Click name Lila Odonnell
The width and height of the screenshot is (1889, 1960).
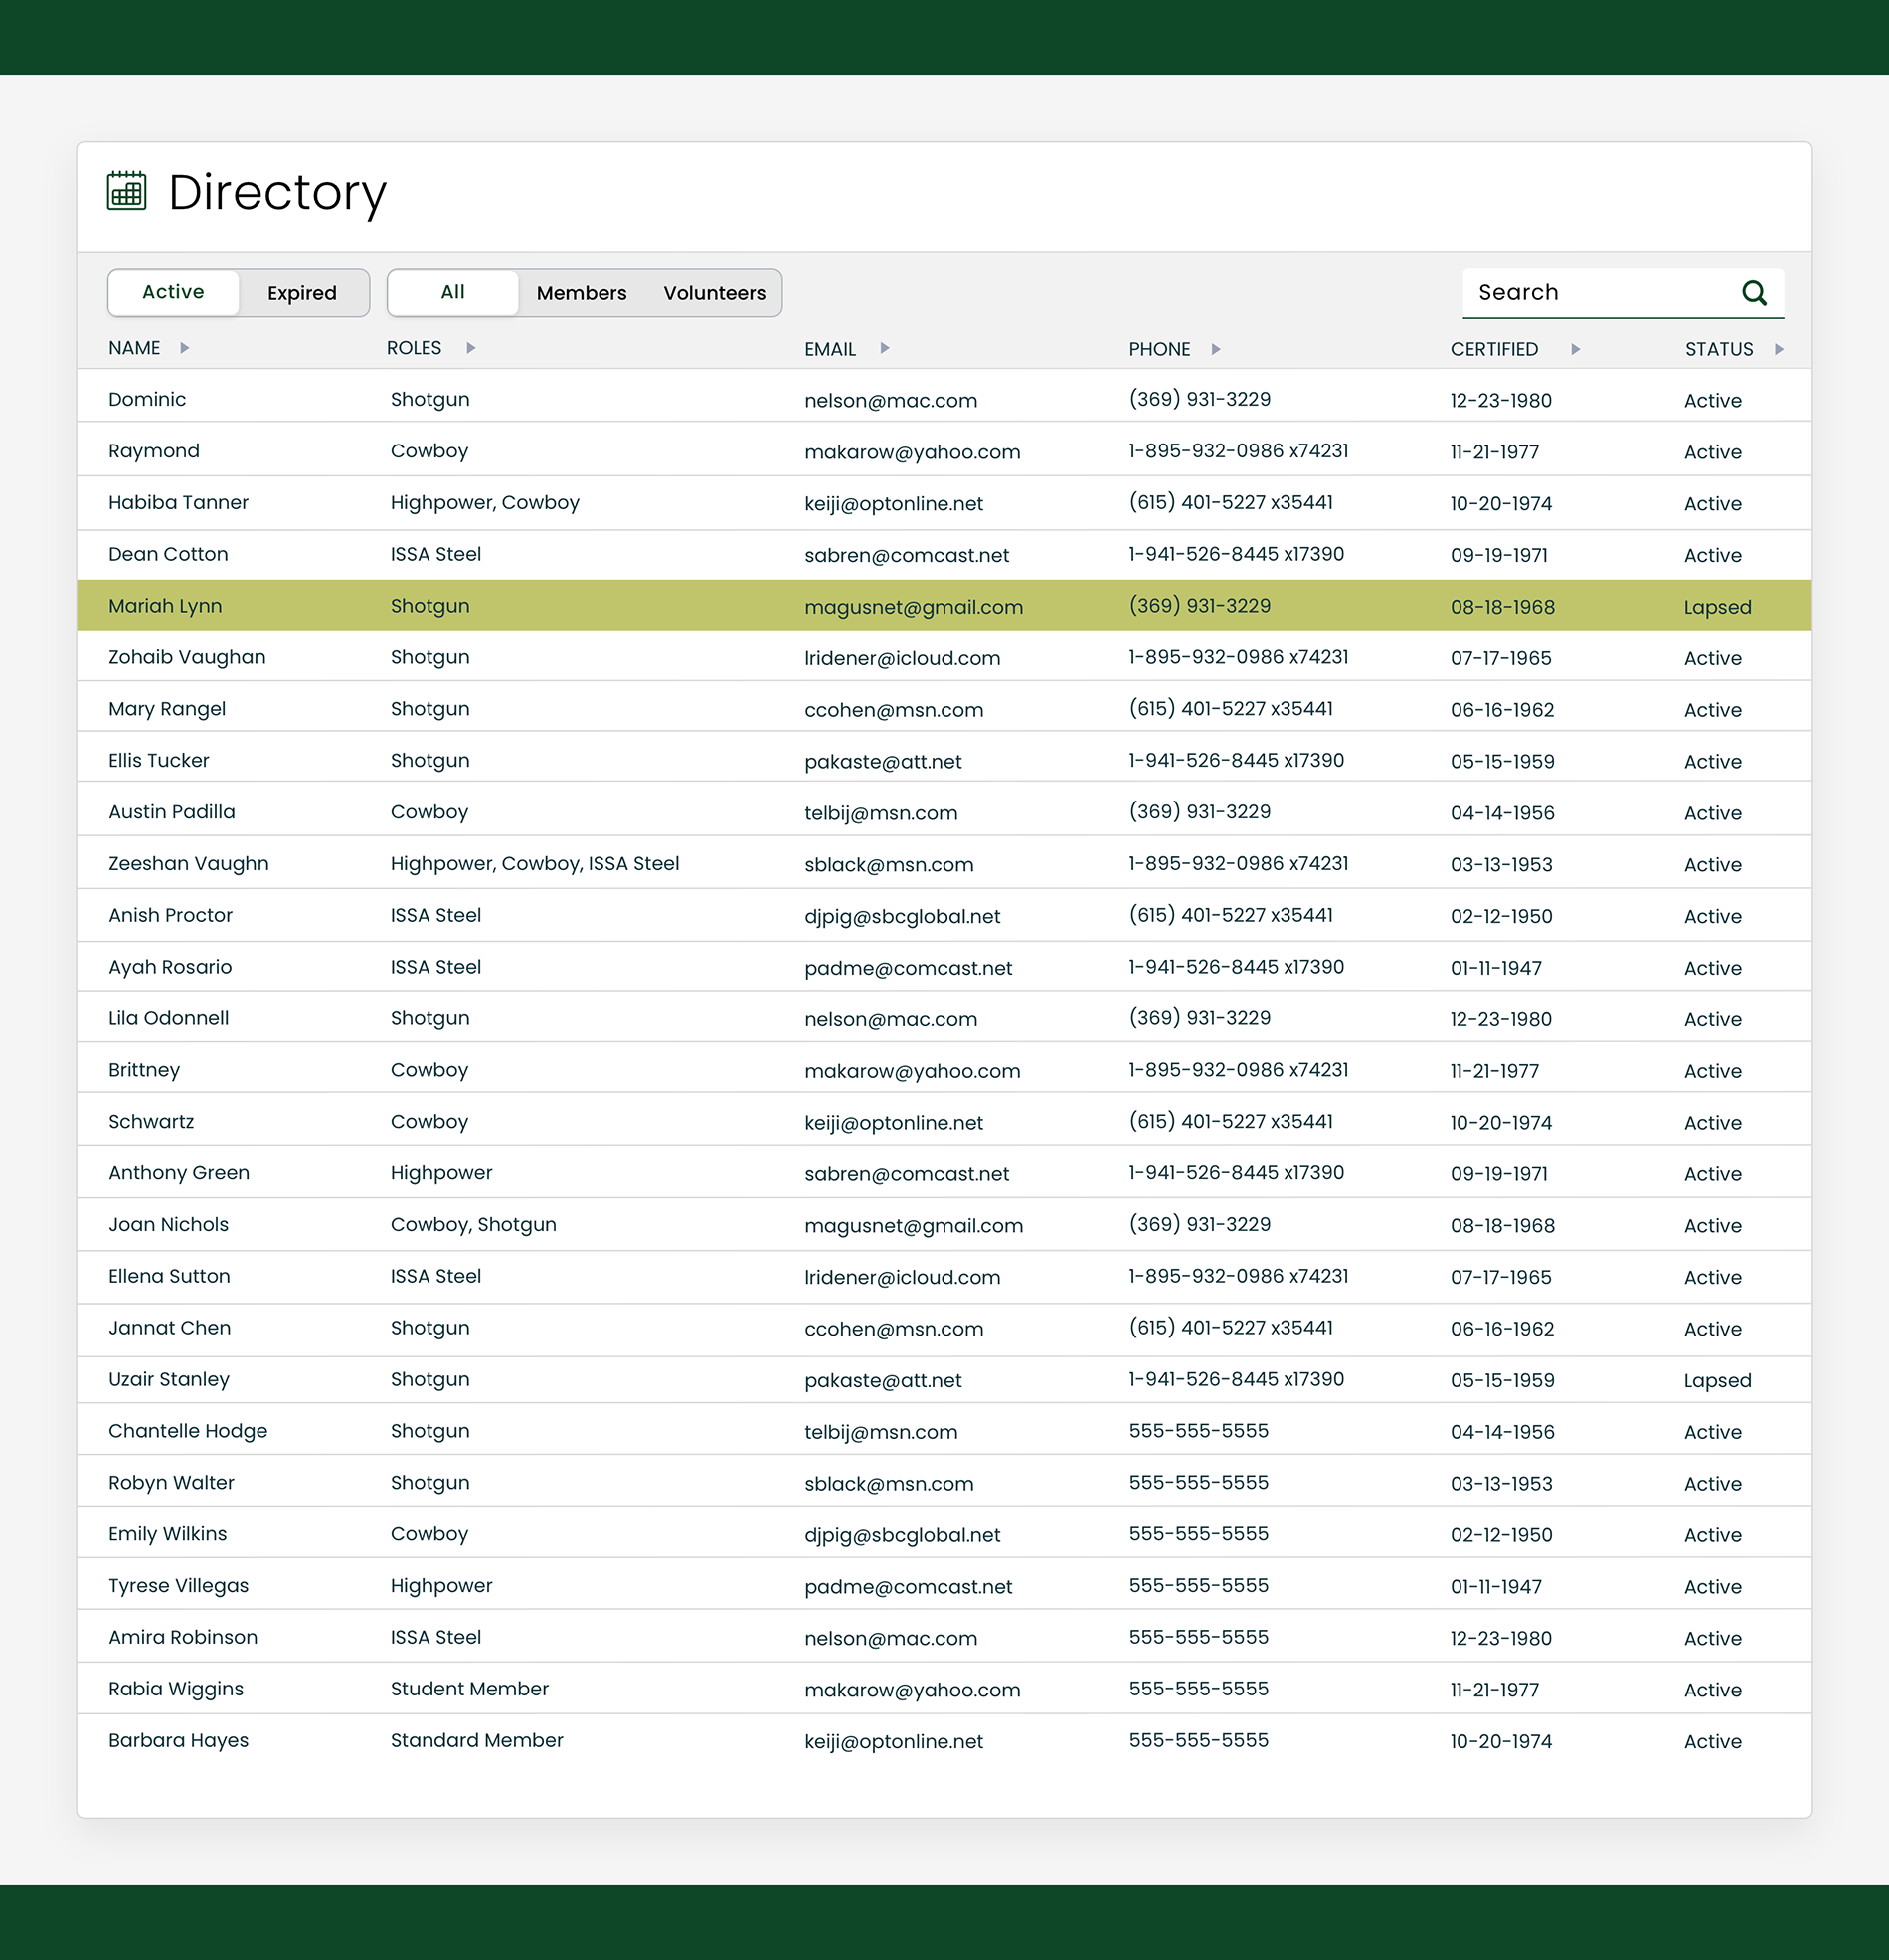(168, 1018)
